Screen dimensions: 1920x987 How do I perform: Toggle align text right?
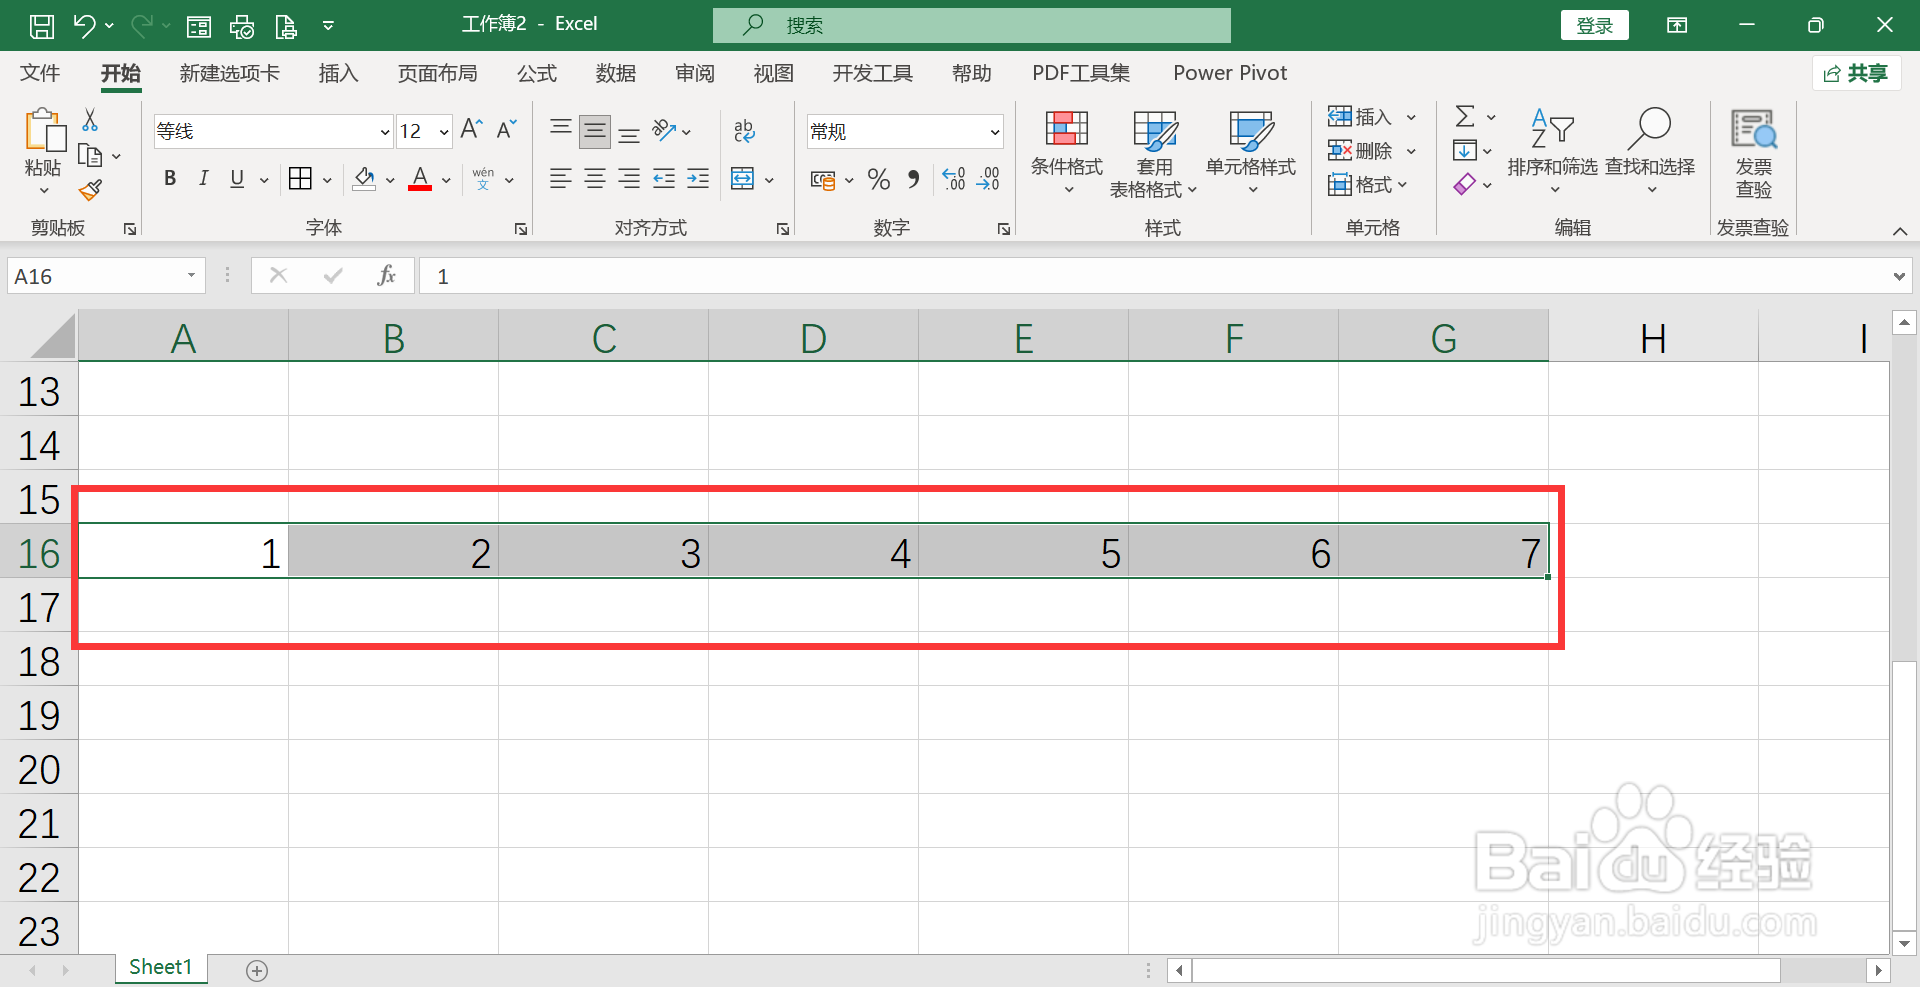point(629,179)
